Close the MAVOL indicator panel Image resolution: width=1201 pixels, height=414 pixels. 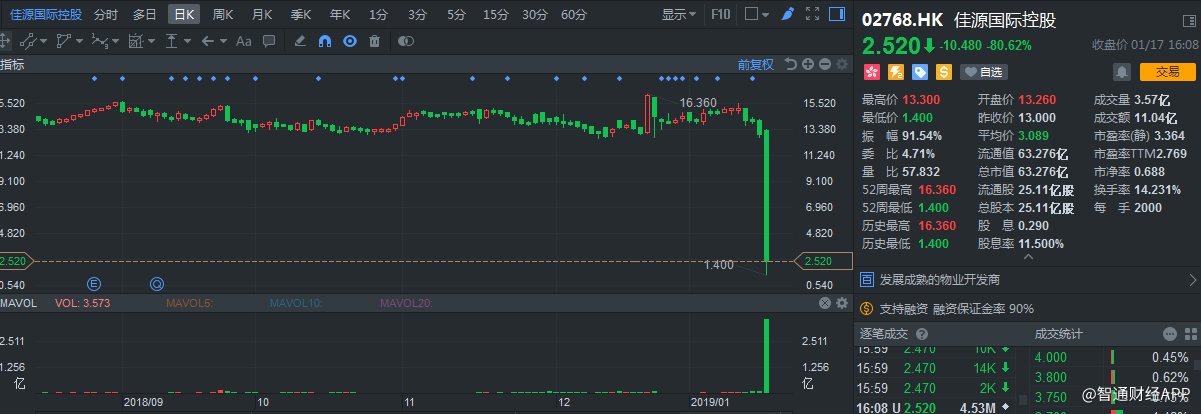(x=825, y=303)
